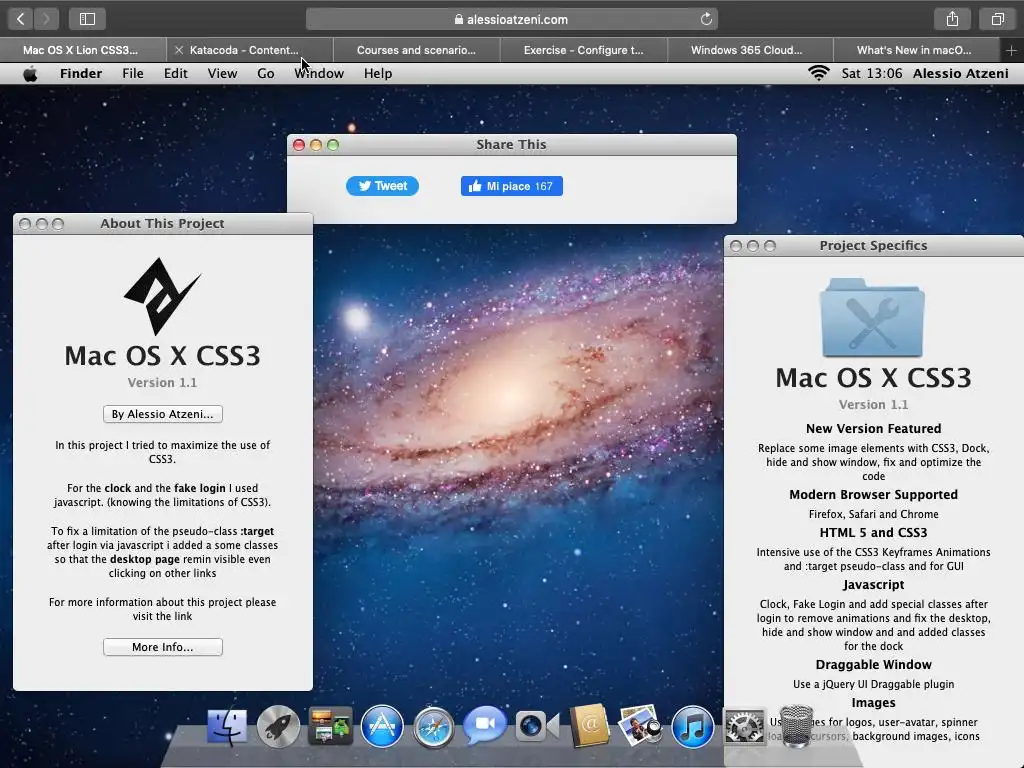
Task: Open the Address Book dock icon
Action: (x=589, y=725)
